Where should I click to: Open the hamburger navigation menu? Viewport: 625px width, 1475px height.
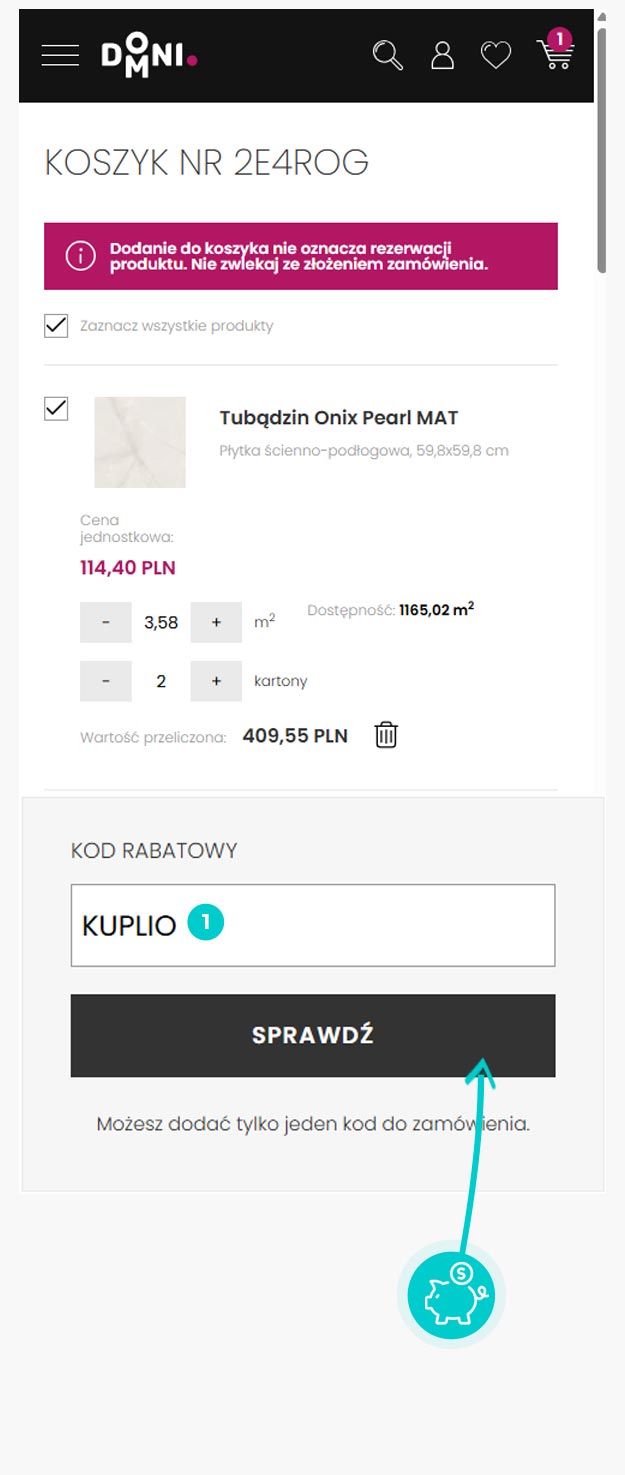tap(60, 55)
